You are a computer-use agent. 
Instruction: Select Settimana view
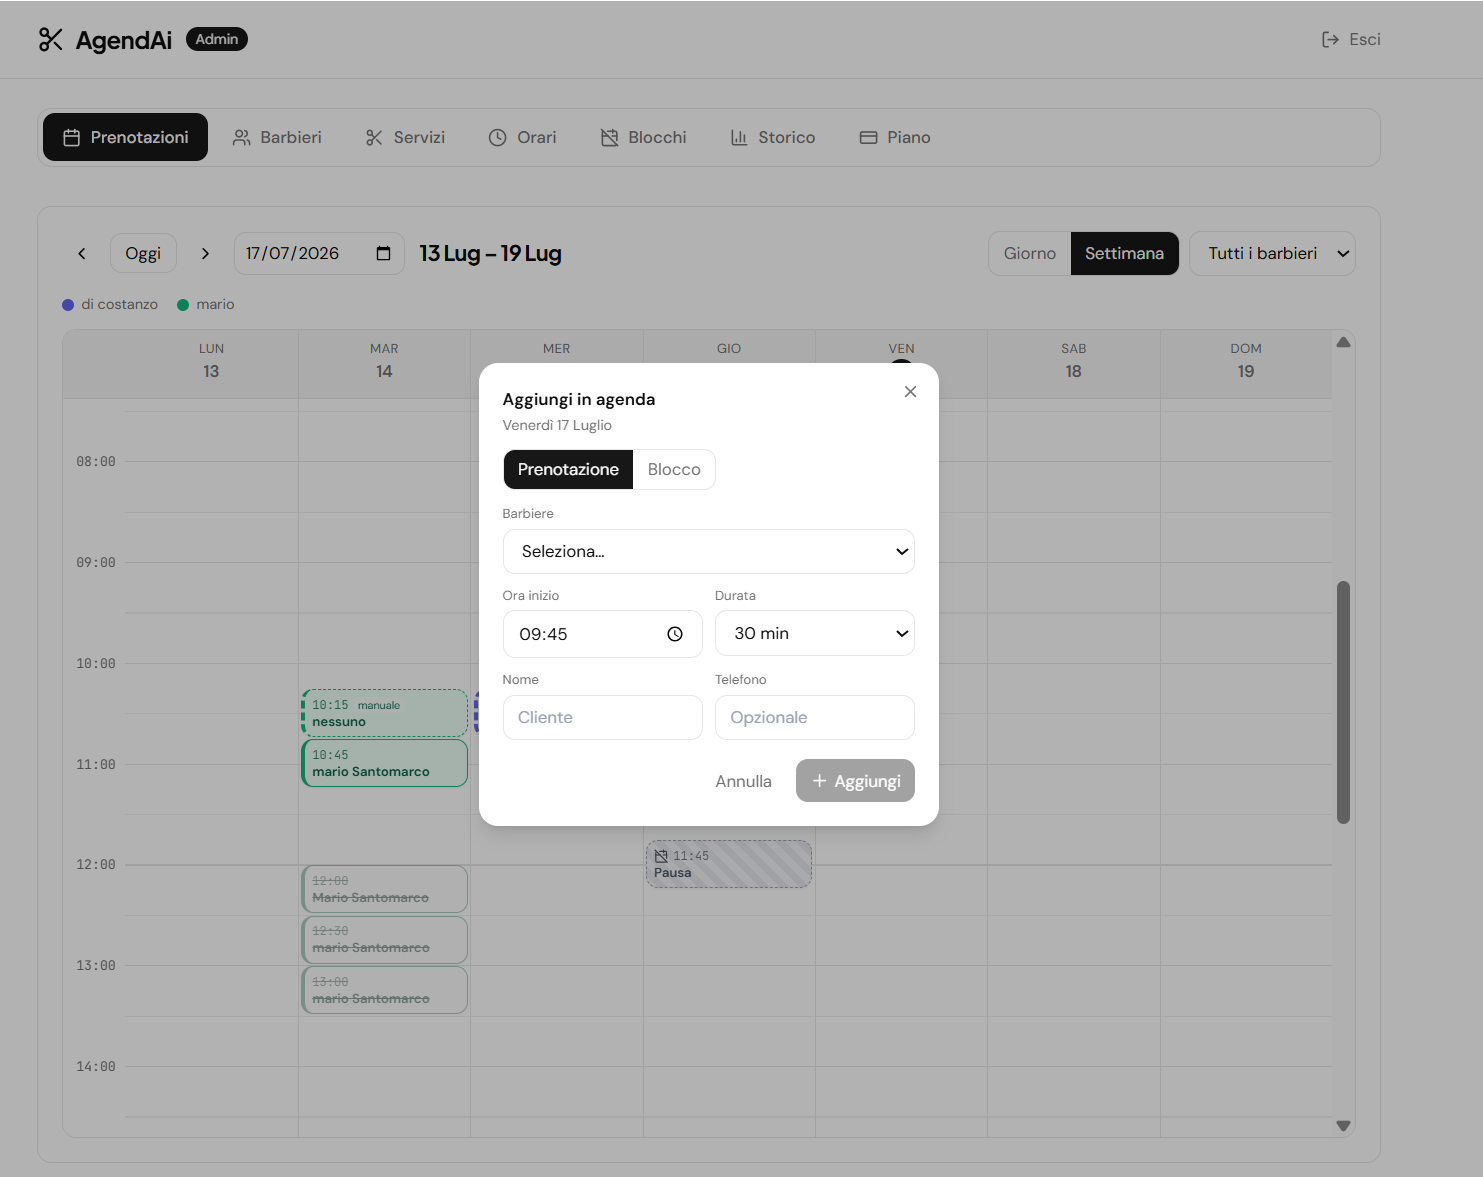1124,253
